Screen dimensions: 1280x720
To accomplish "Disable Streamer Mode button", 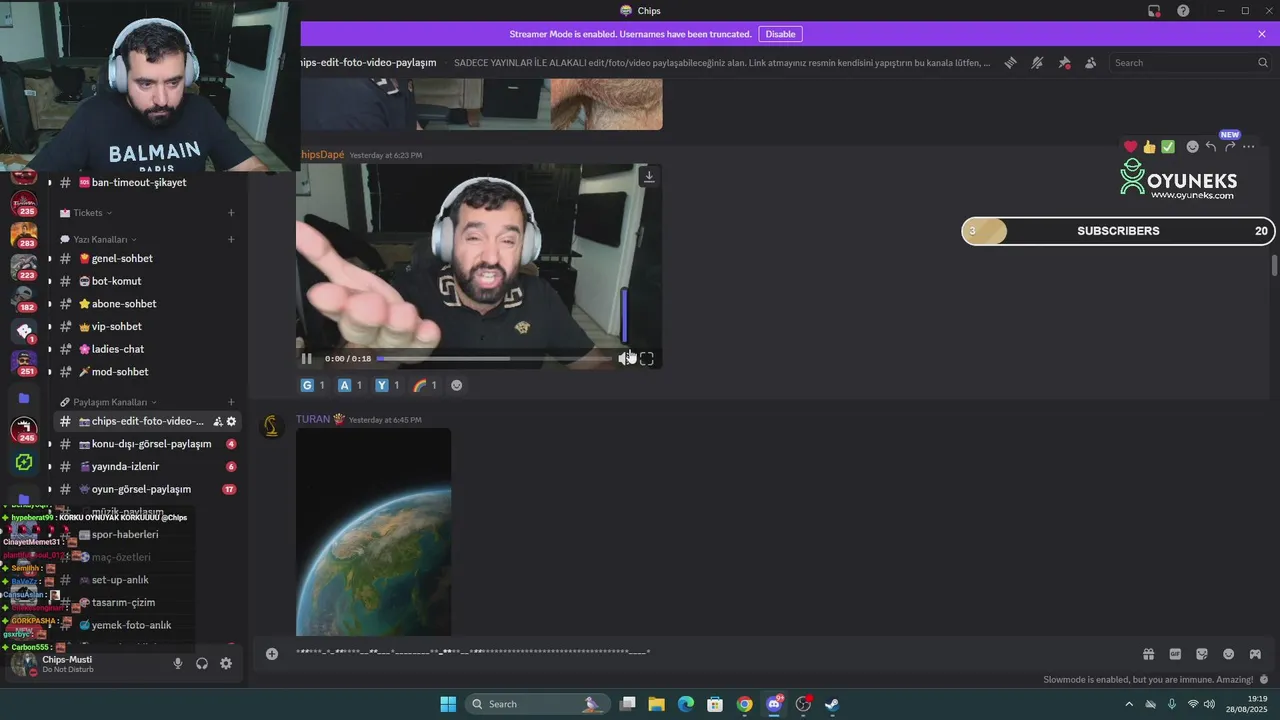I will pyautogui.click(x=780, y=34).
